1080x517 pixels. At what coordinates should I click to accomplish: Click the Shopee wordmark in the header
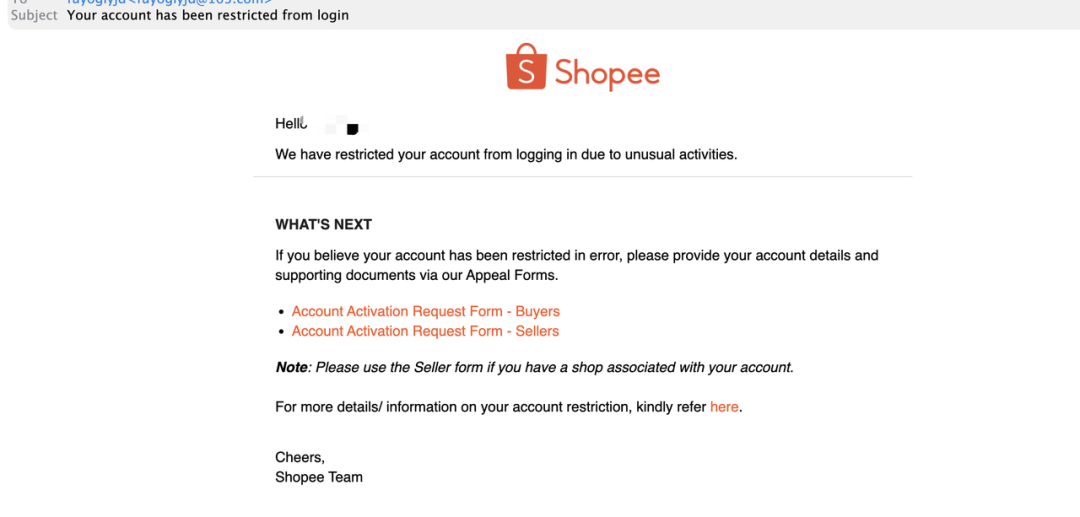(607, 73)
